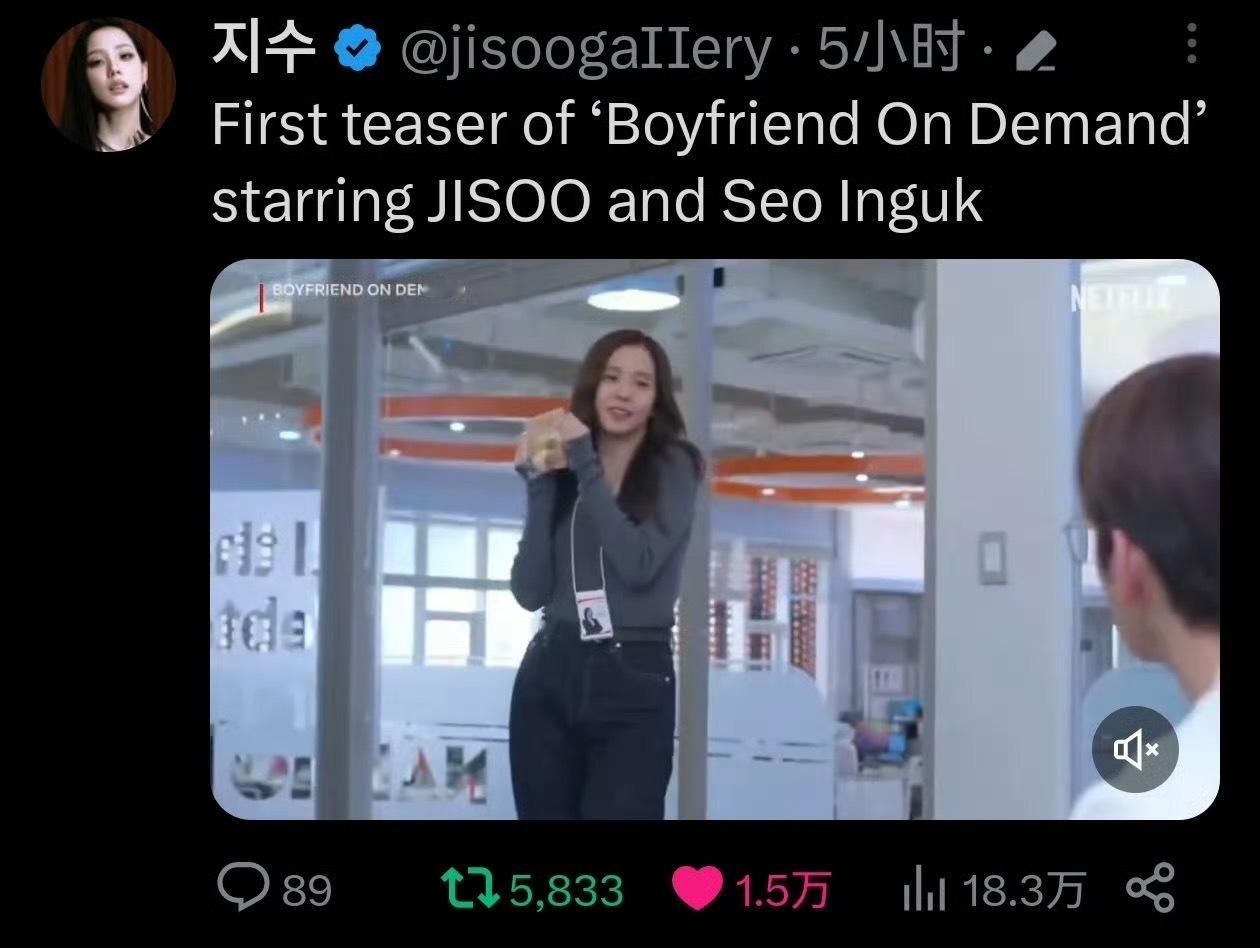Play the Boyfriend On Demand teaser video

(x=715, y=539)
